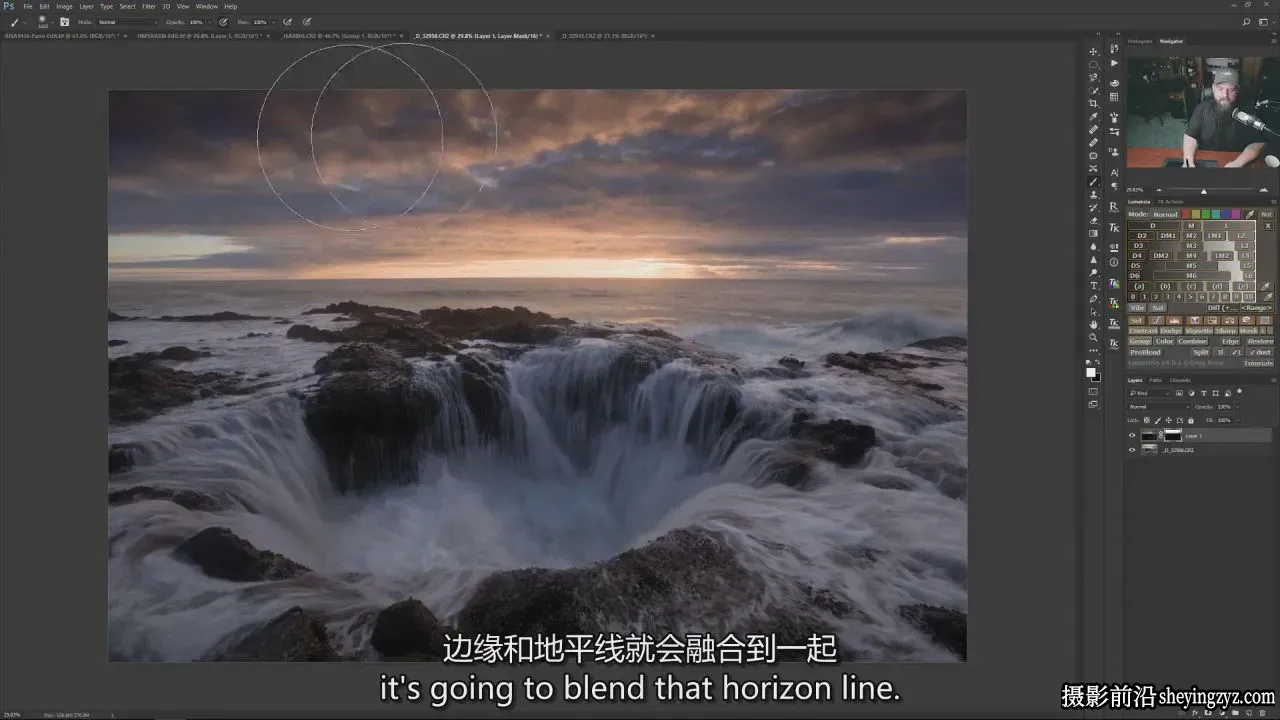Open the layer filter Kind dropdown
Image resolution: width=1280 pixels, height=720 pixels.
point(1148,393)
